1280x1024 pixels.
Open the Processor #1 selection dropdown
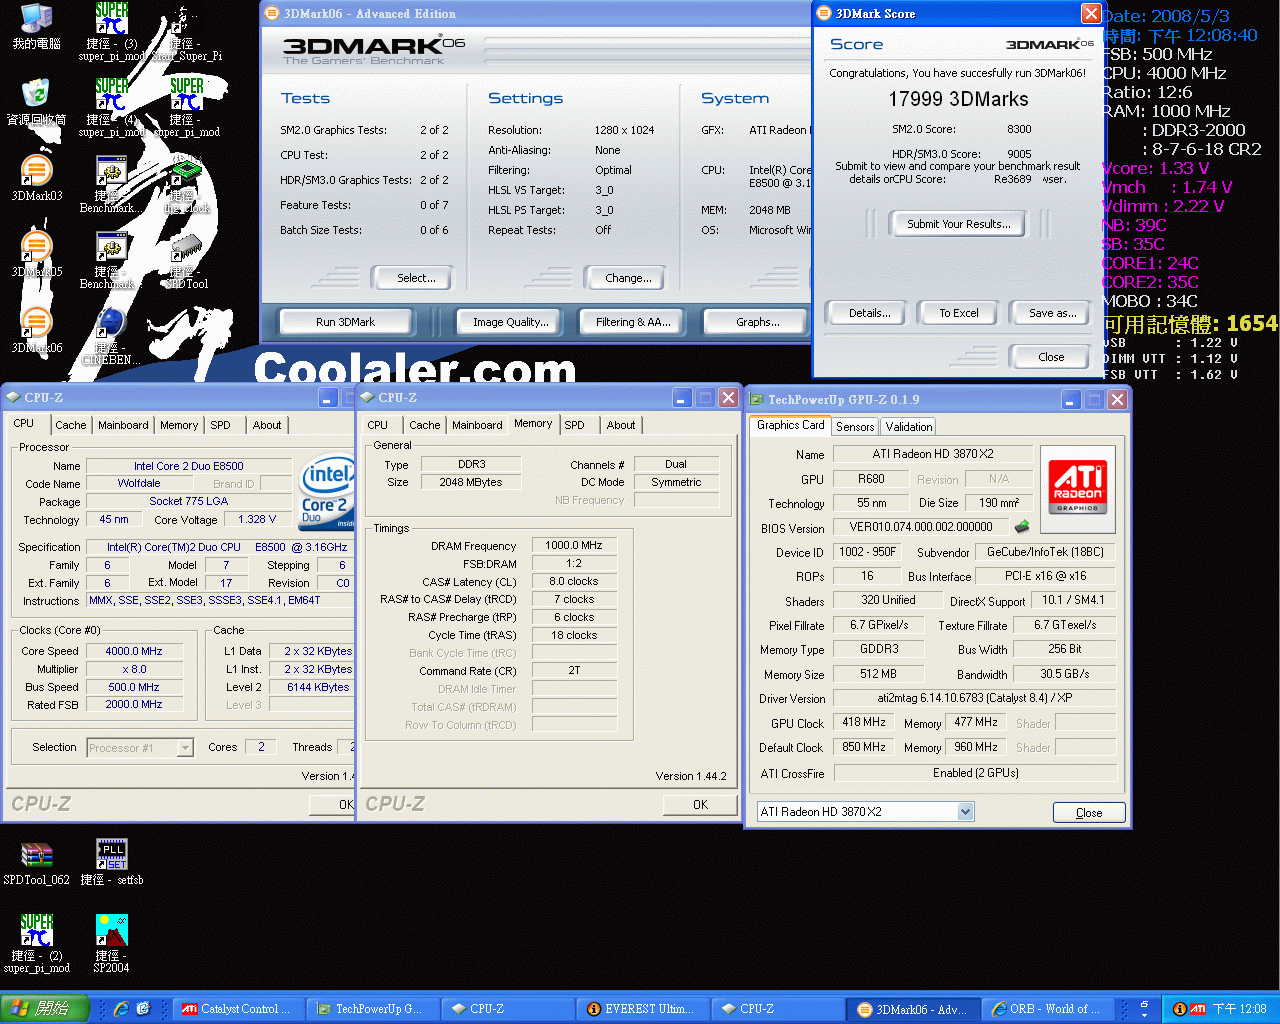[185, 748]
